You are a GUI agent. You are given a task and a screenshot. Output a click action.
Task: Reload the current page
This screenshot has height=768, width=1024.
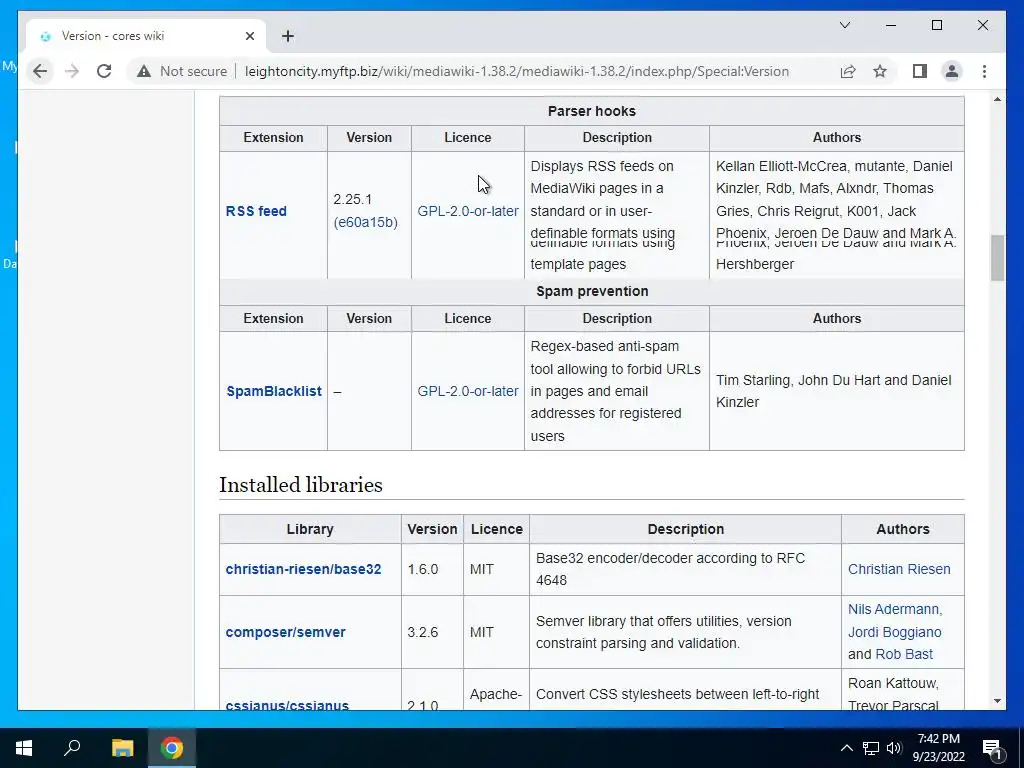104,71
